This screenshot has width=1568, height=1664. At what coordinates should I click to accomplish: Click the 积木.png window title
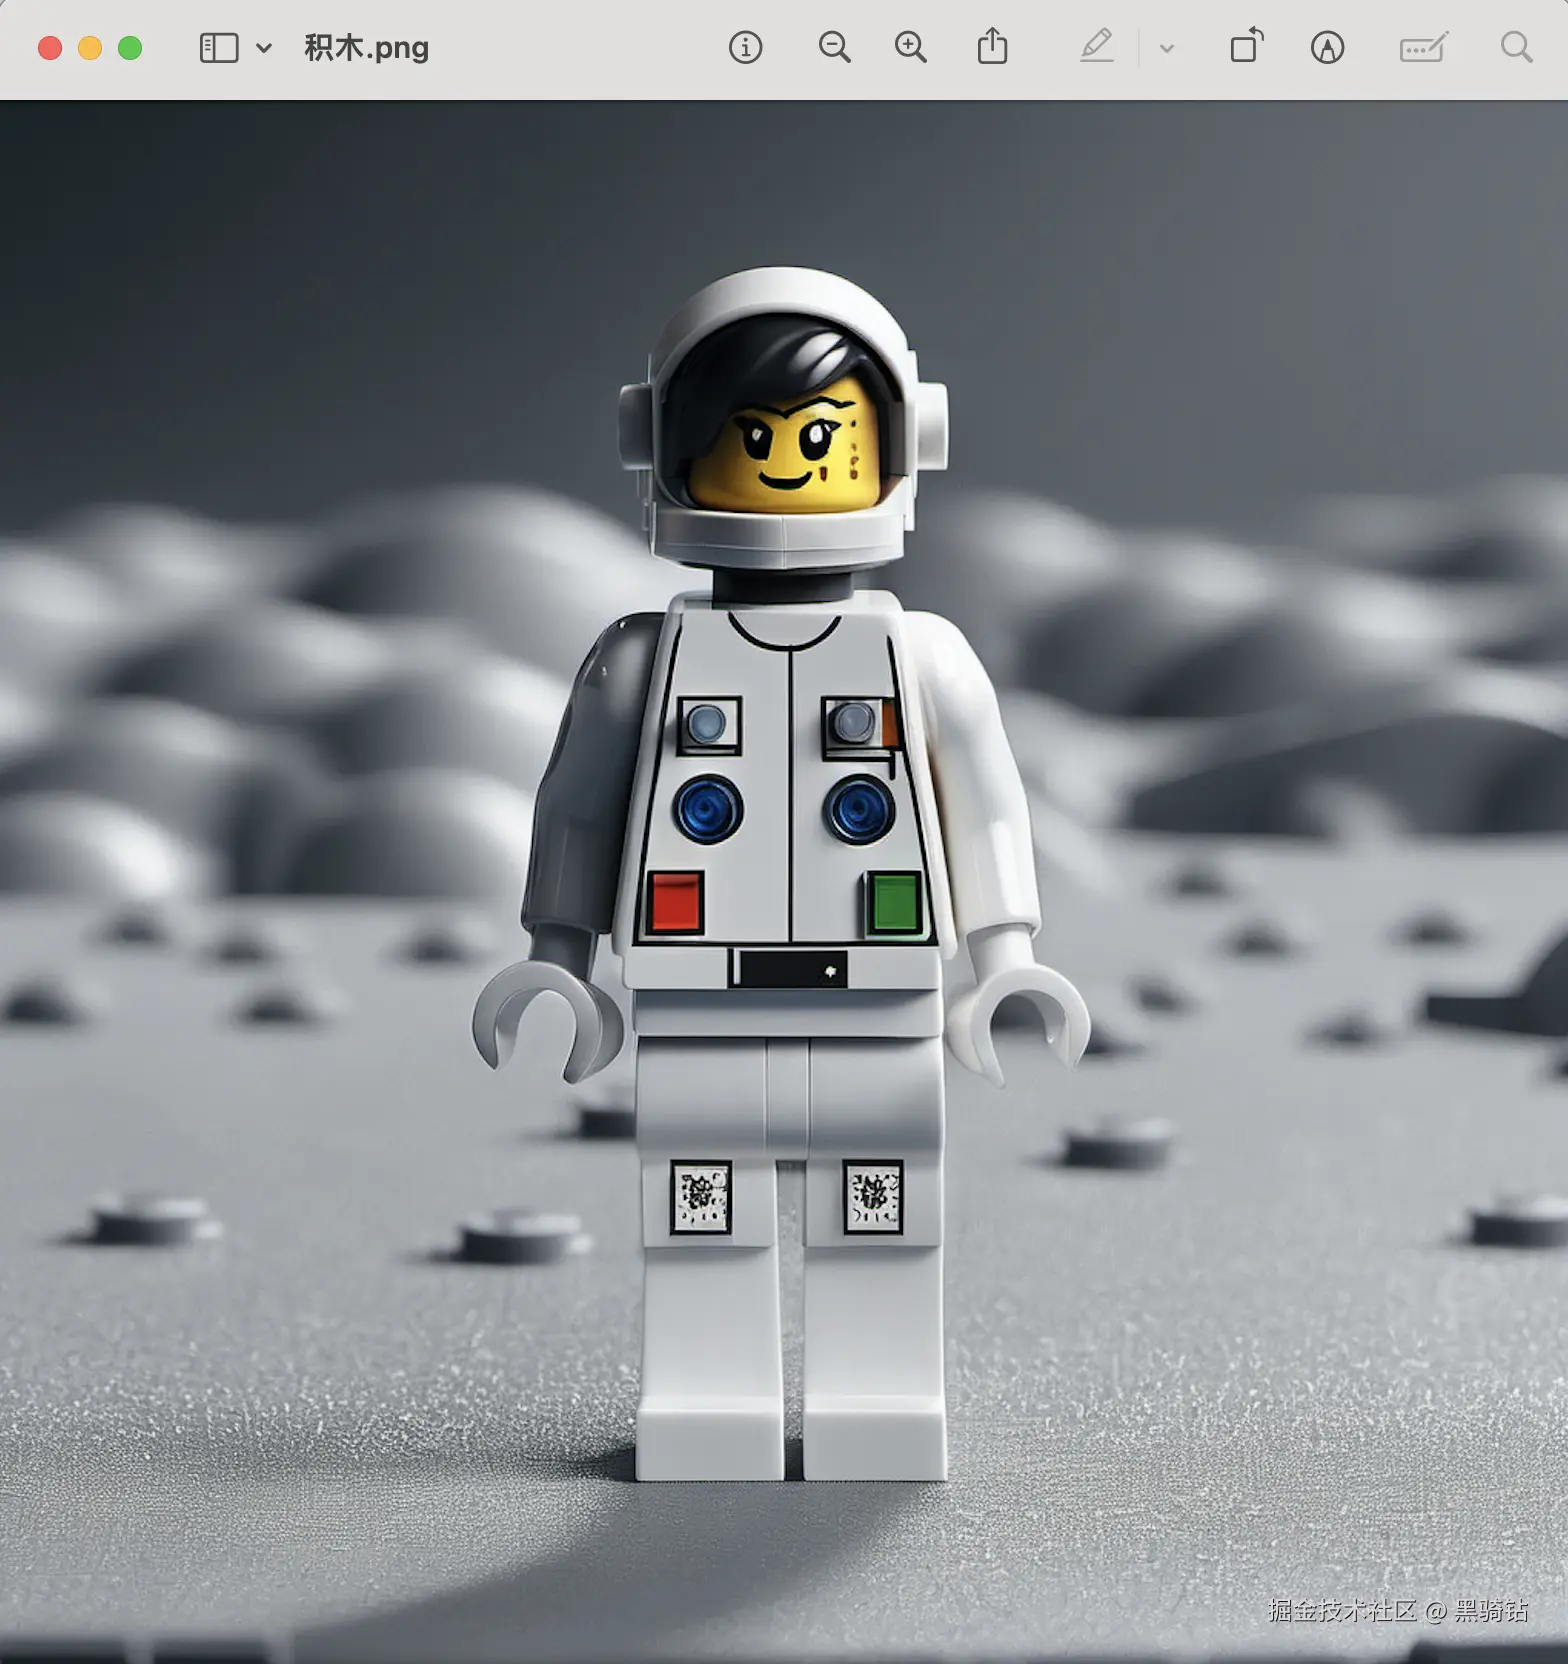tap(366, 47)
